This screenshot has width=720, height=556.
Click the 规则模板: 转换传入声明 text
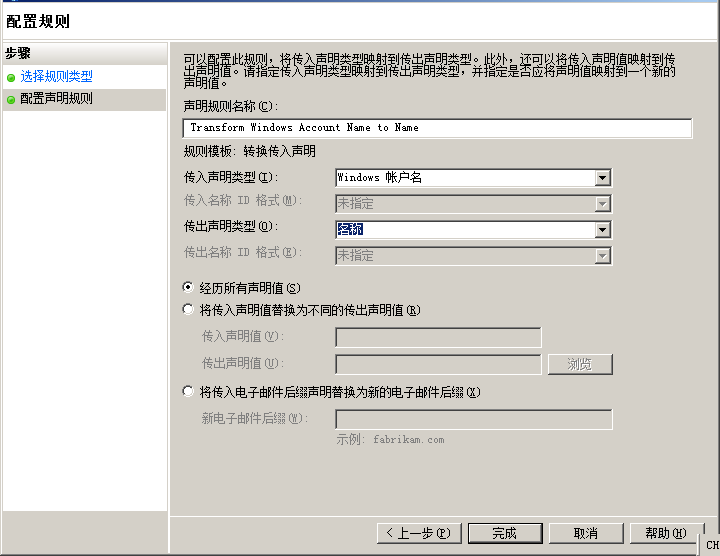tap(249, 152)
